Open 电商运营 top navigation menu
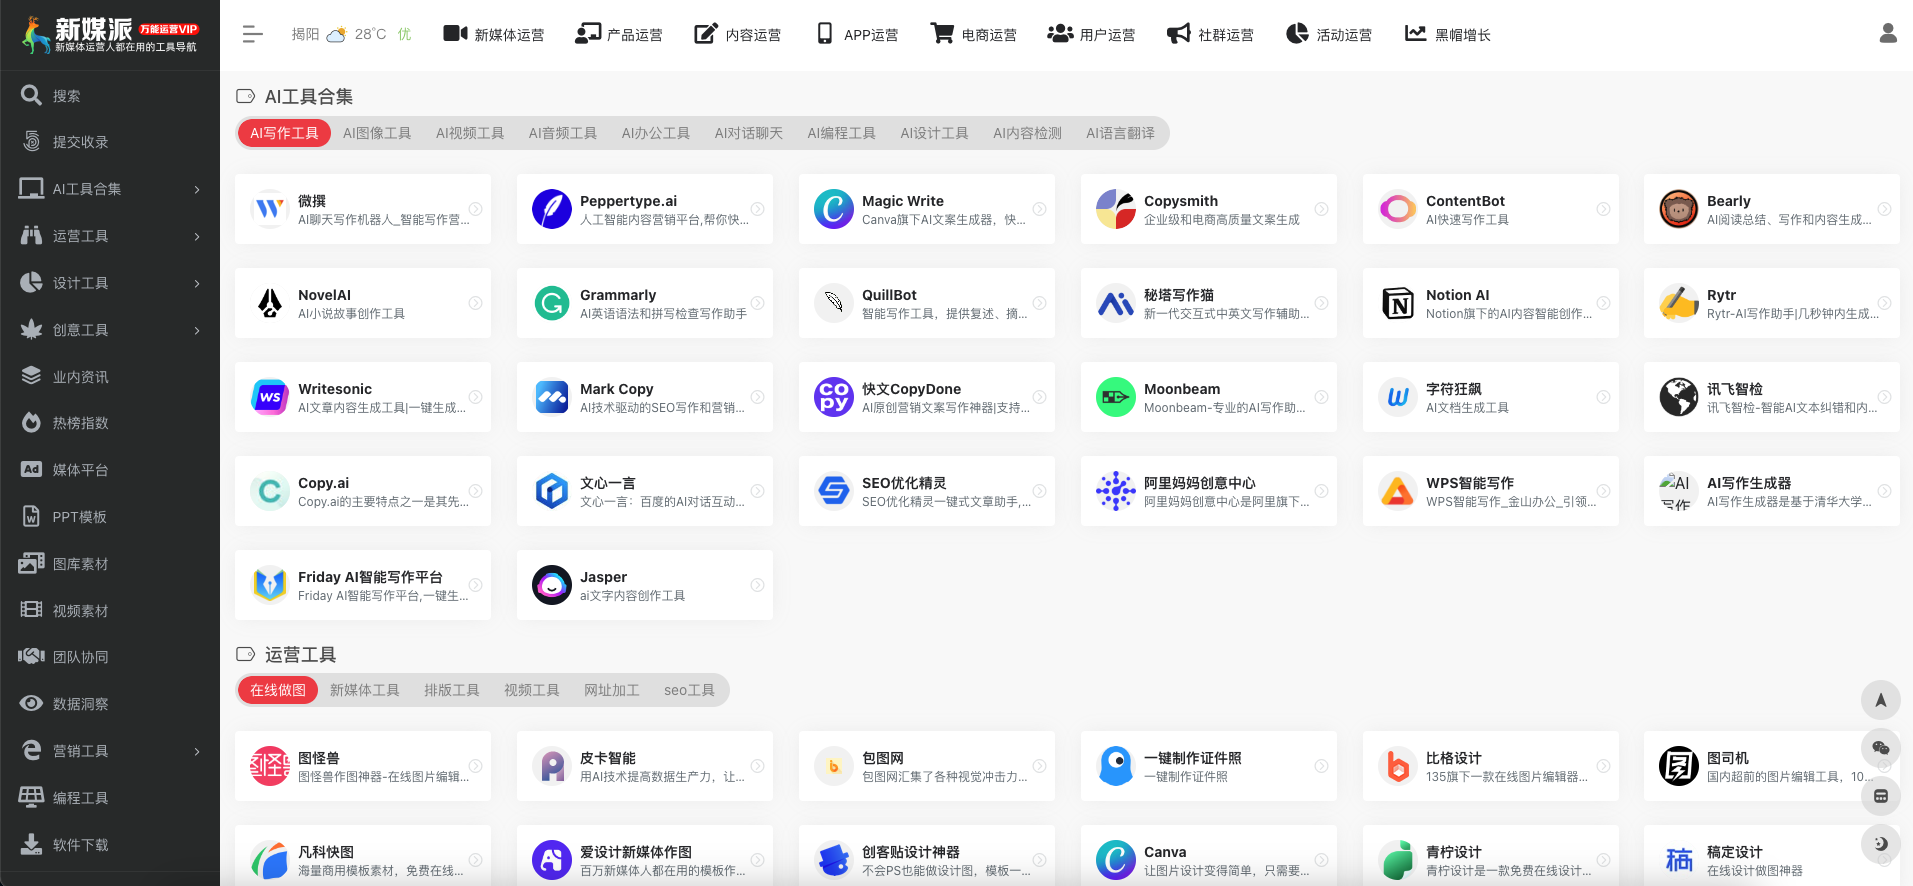The image size is (1913, 886). coord(973,34)
